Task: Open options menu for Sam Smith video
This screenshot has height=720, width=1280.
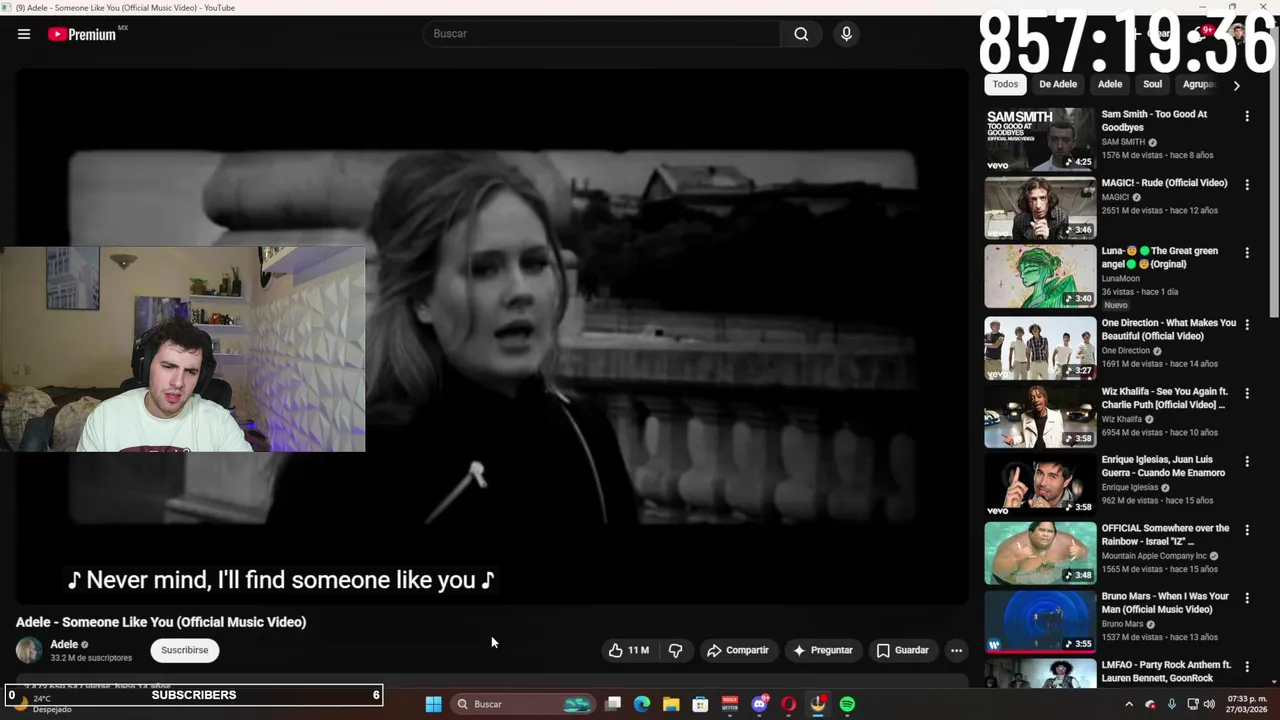Action: 1247,116
